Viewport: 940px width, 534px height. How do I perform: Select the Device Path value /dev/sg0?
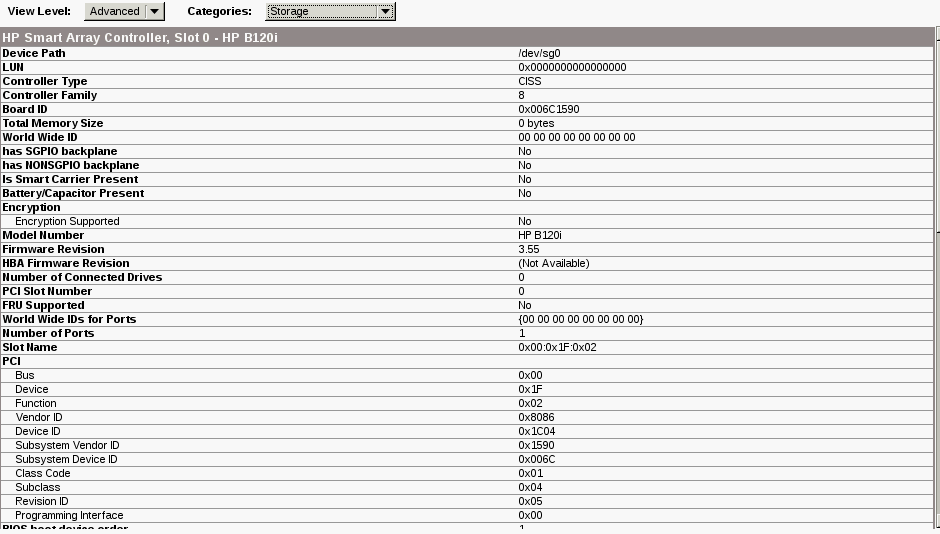tap(539, 53)
